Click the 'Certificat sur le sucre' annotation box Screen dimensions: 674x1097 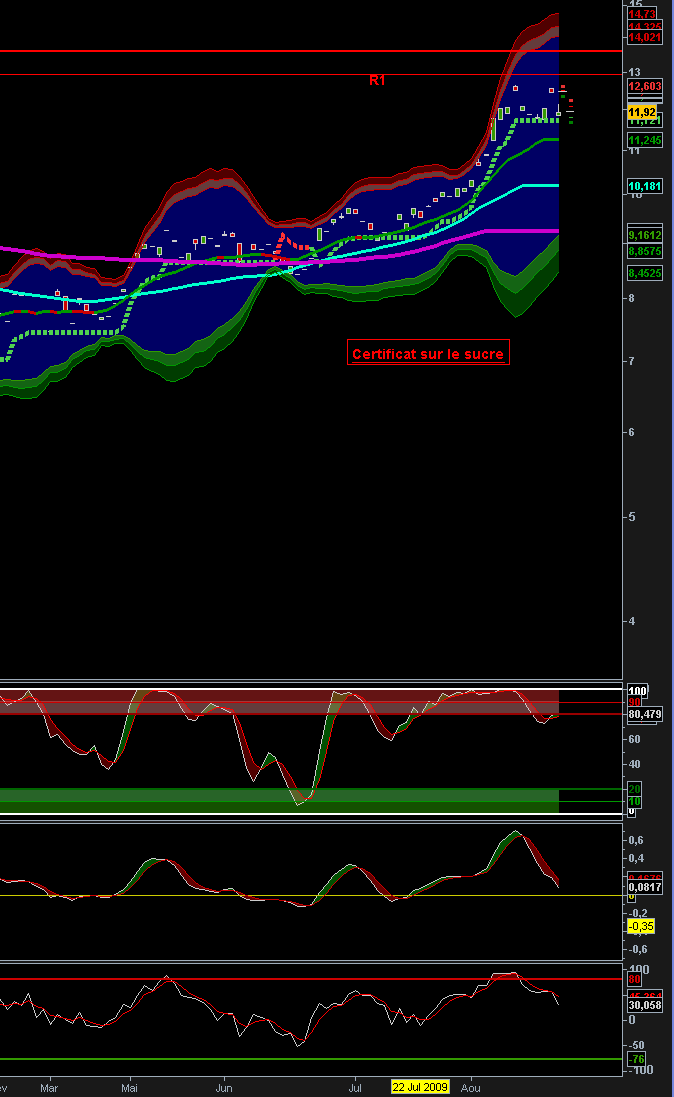pos(428,353)
